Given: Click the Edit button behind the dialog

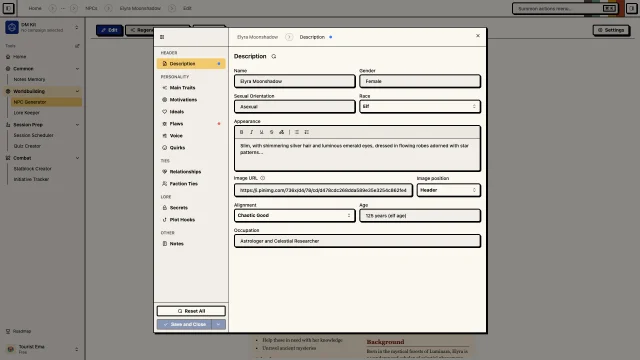Looking at the screenshot, I should (x=110, y=30).
